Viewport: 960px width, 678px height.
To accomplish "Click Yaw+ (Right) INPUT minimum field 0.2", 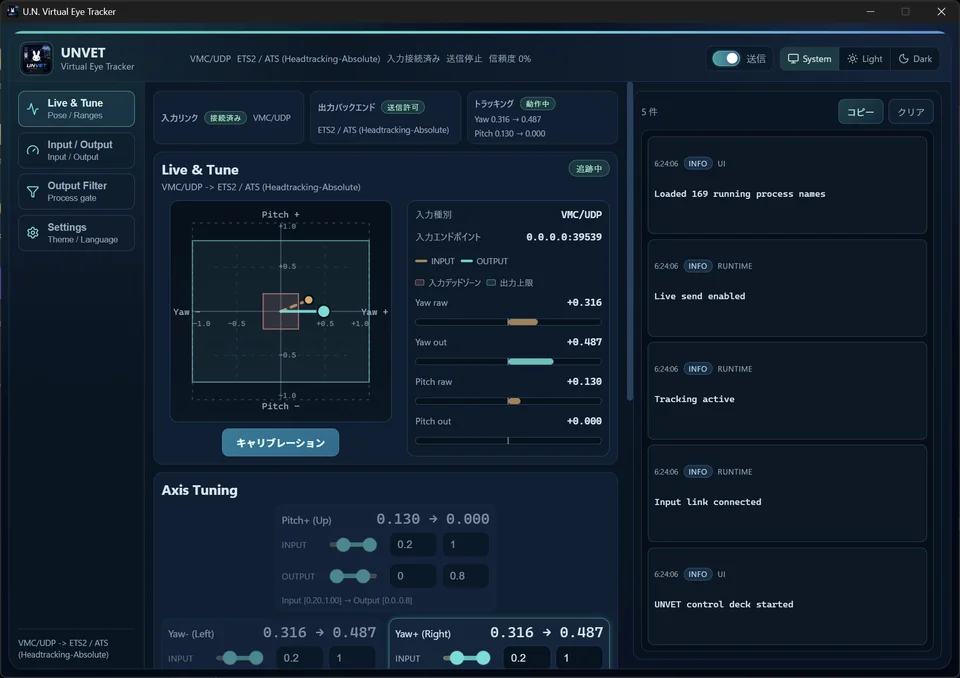I will [x=527, y=658].
